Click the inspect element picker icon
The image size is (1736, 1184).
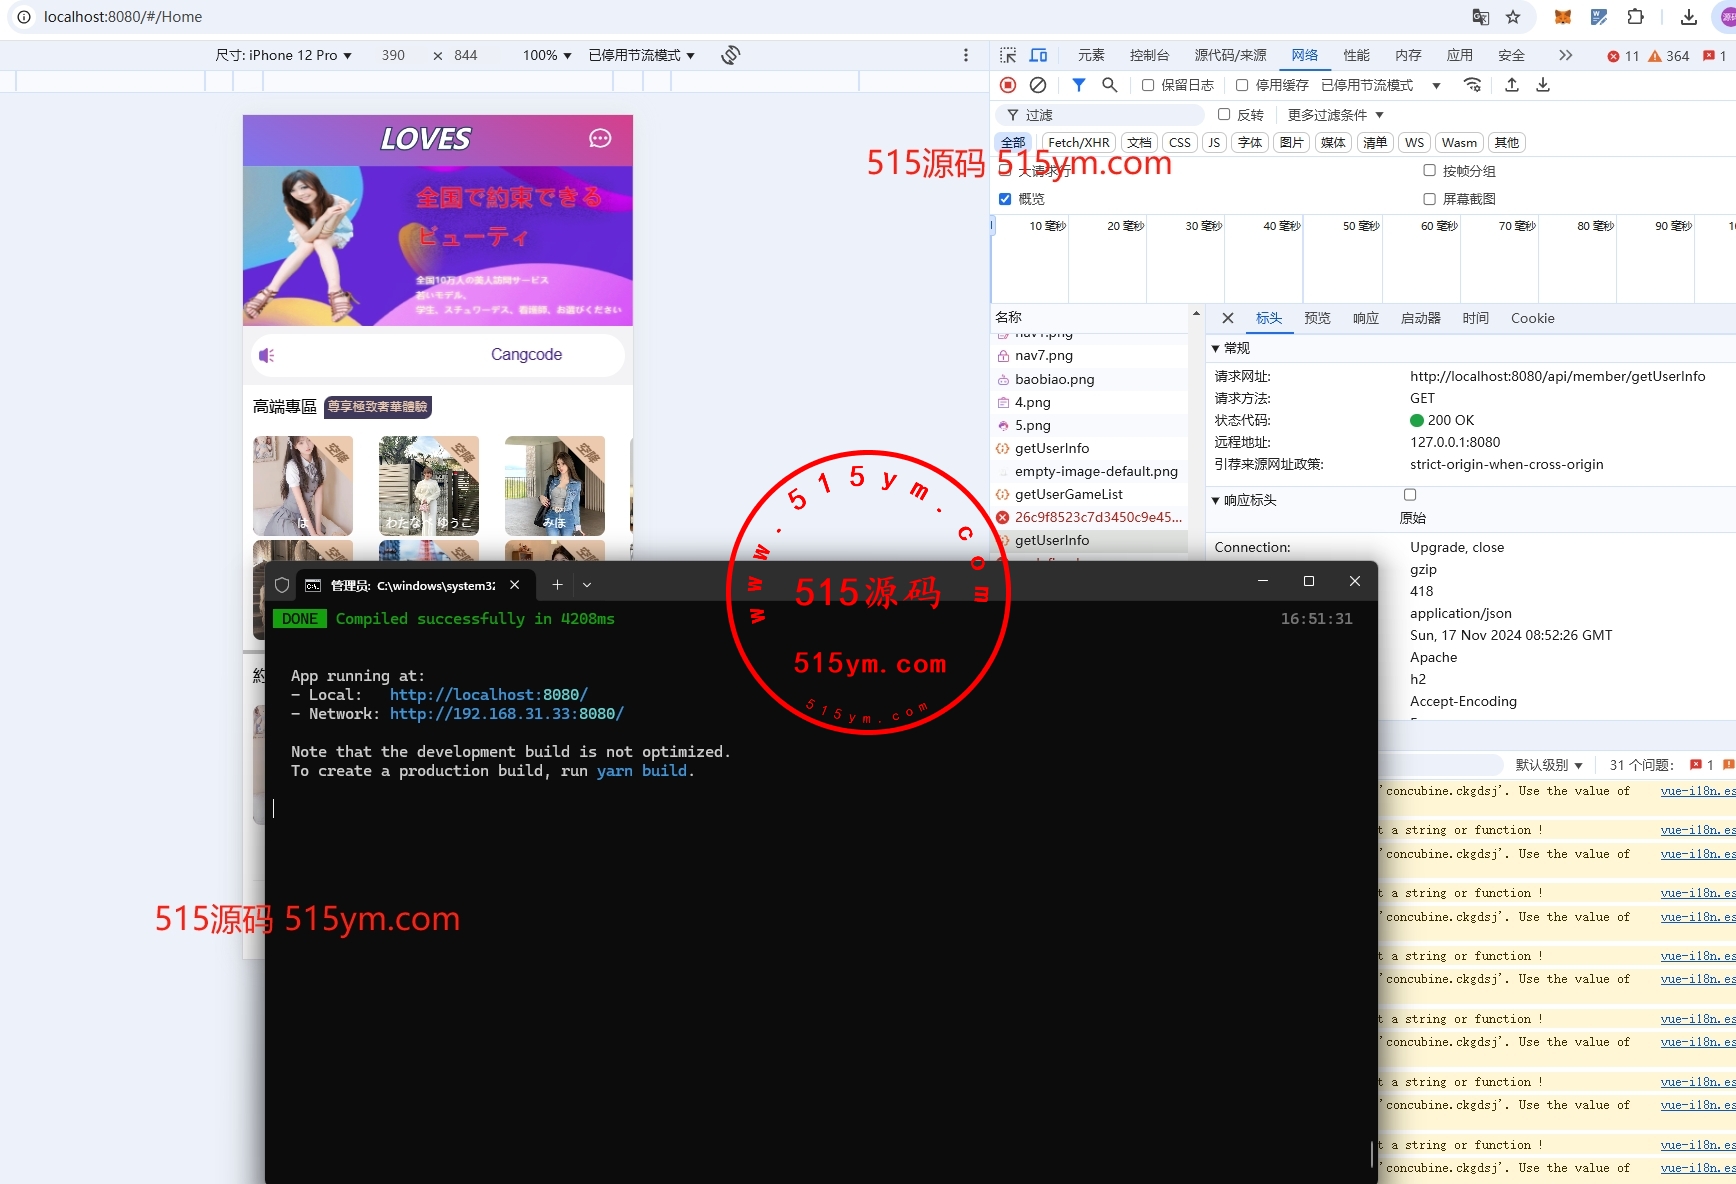pyautogui.click(x=1008, y=55)
